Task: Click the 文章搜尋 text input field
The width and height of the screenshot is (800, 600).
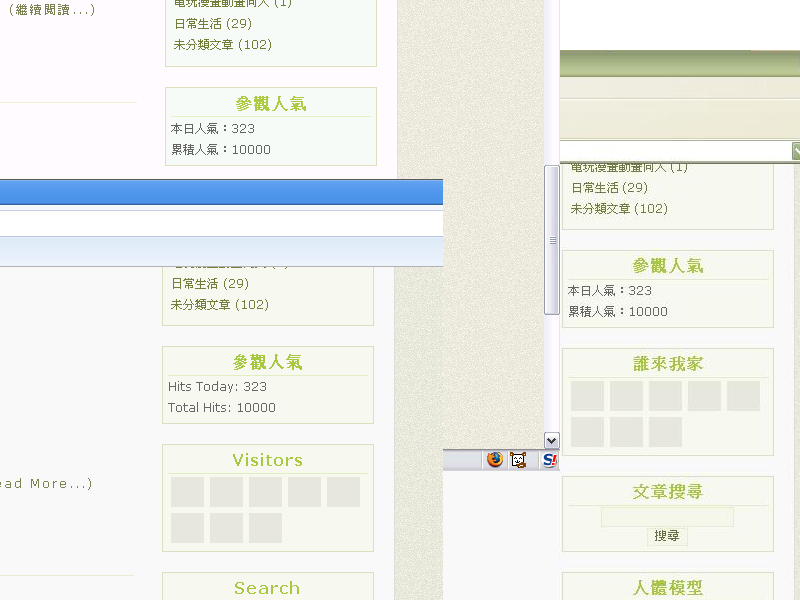Action: (667, 517)
